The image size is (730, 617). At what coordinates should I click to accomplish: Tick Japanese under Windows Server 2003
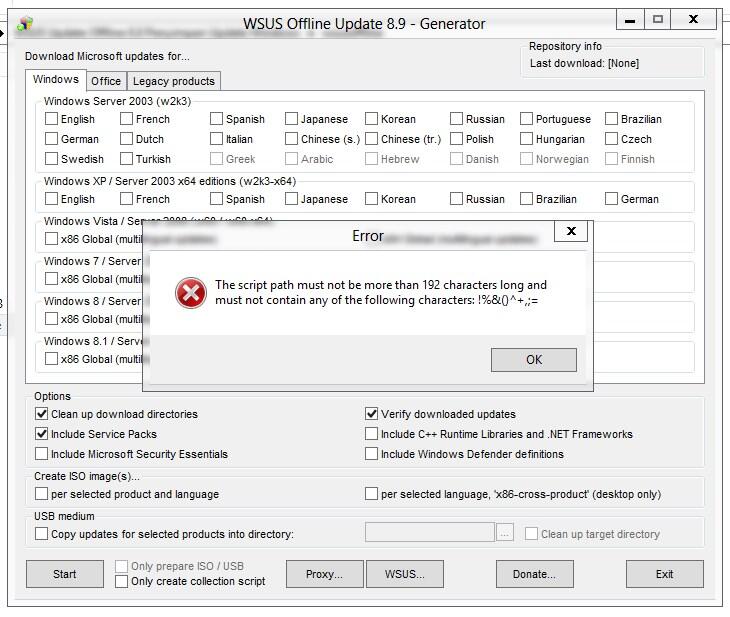pyautogui.click(x=291, y=119)
